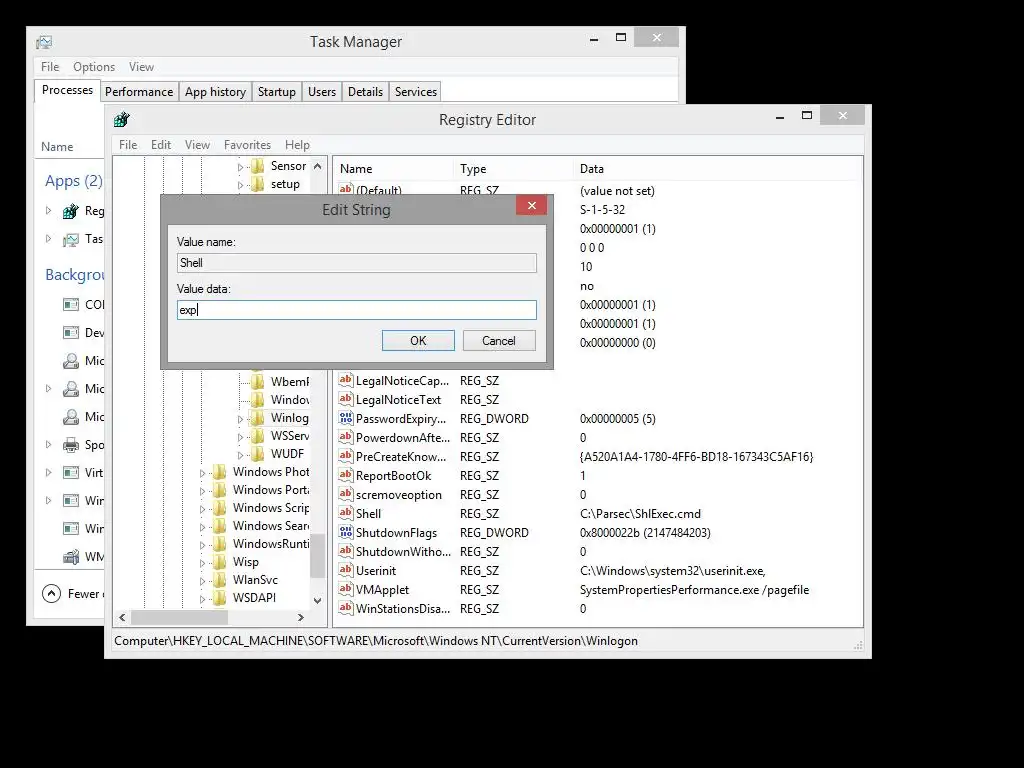Click the Registry Editor title bar icon

pyautogui.click(x=121, y=120)
